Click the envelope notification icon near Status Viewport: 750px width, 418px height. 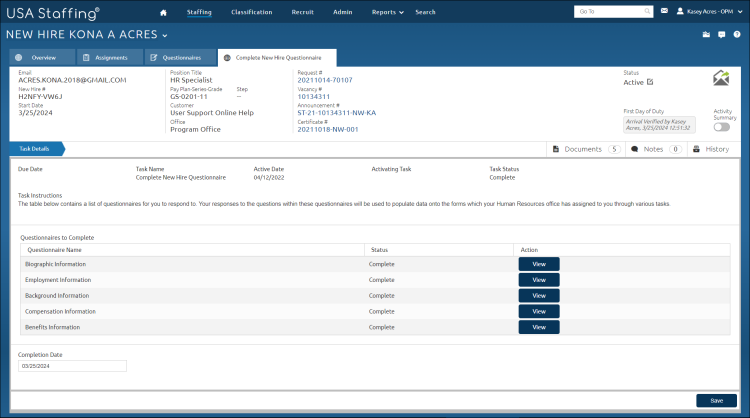point(721,78)
